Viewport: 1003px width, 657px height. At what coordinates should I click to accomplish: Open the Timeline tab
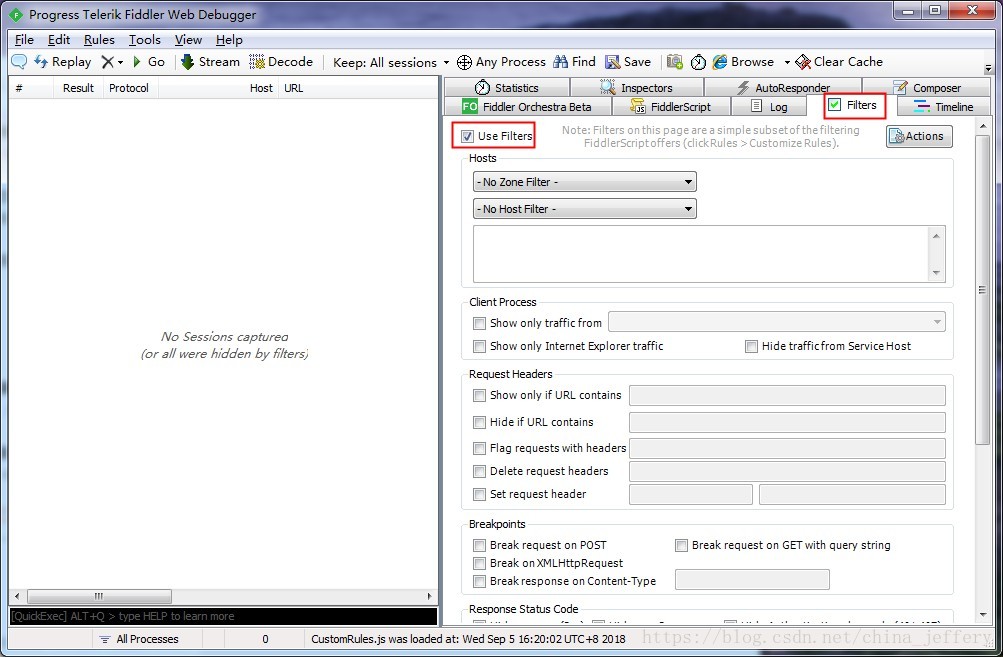(944, 107)
